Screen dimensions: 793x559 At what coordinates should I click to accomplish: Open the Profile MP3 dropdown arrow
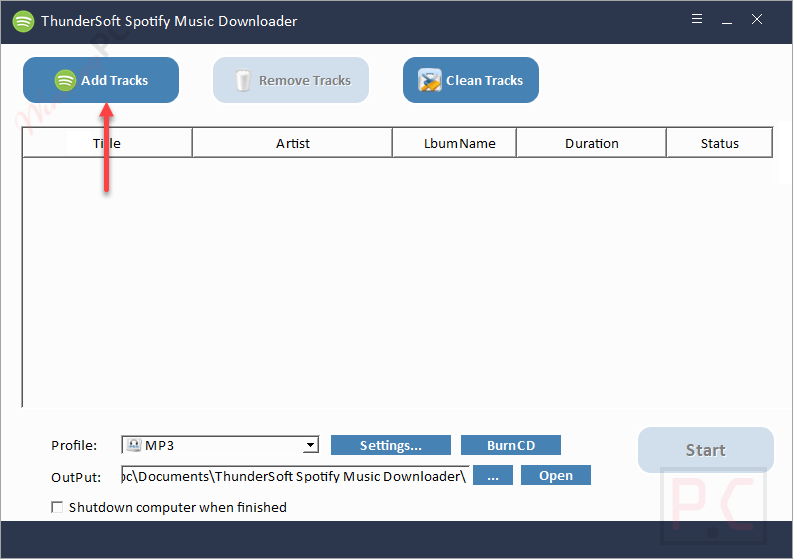pyautogui.click(x=310, y=445)
